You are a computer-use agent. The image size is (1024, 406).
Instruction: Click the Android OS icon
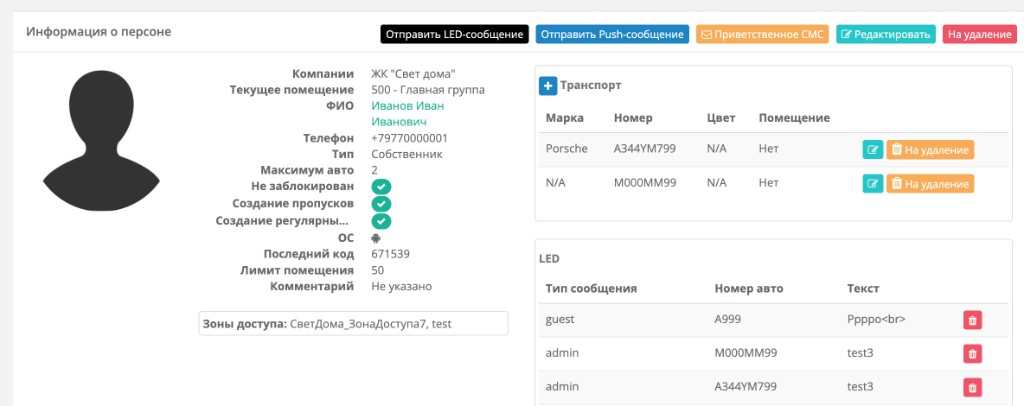tap(376, 238)
